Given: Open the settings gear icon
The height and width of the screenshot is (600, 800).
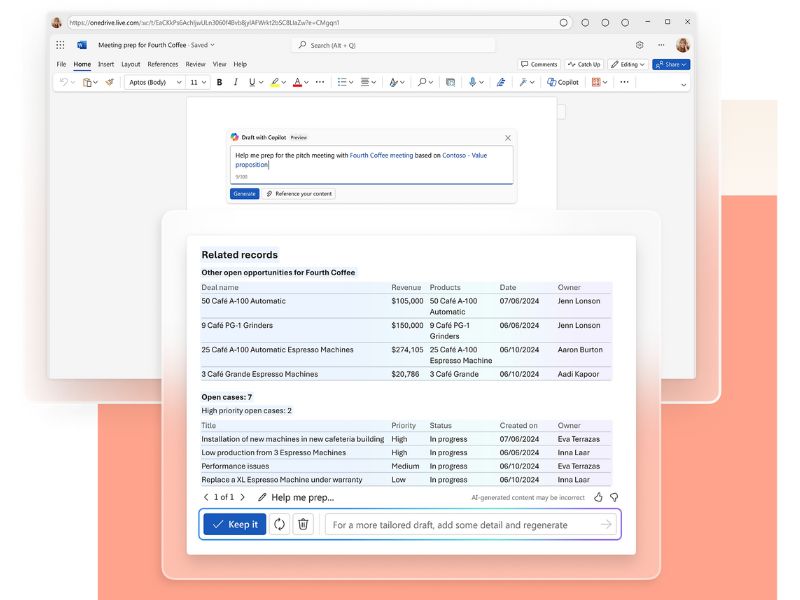Looking at the screenshot, I should 639,45.
